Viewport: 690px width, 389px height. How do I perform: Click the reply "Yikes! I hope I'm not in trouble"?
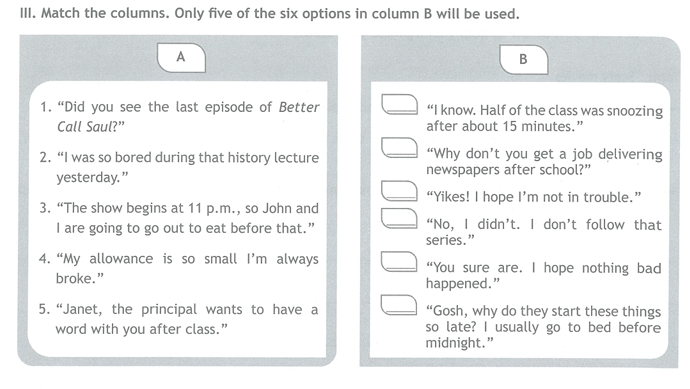[x=533, y=197]
